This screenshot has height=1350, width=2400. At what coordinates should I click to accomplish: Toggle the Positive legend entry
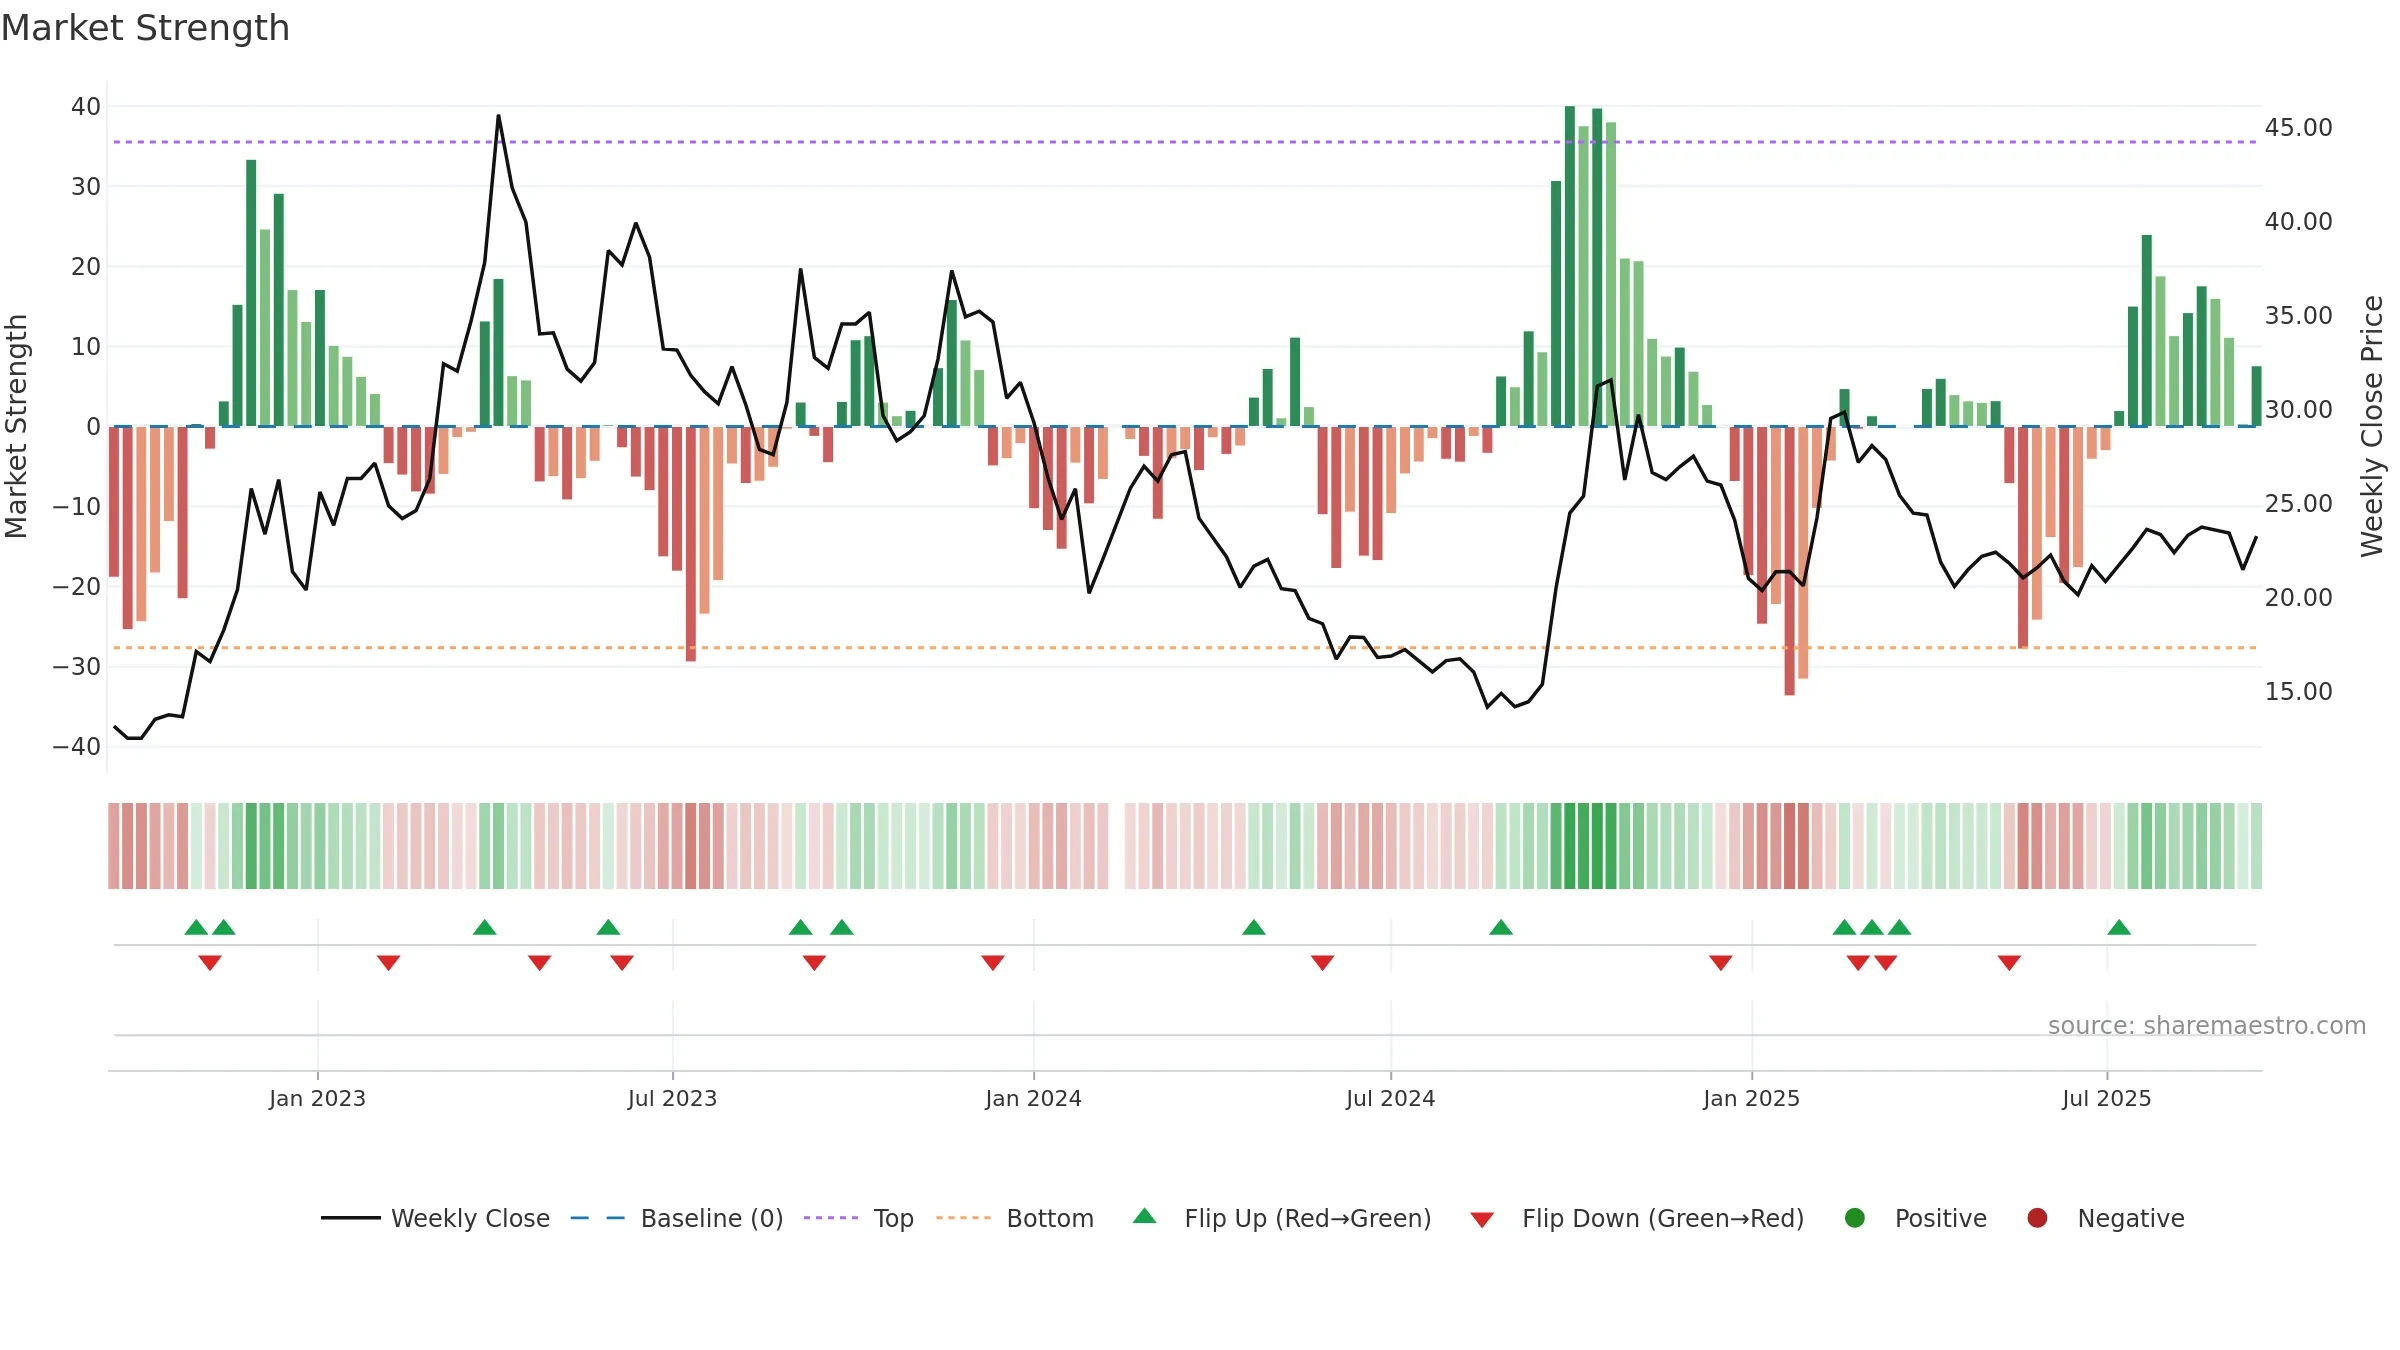pyautogui.click(x=1915, y=1218)
